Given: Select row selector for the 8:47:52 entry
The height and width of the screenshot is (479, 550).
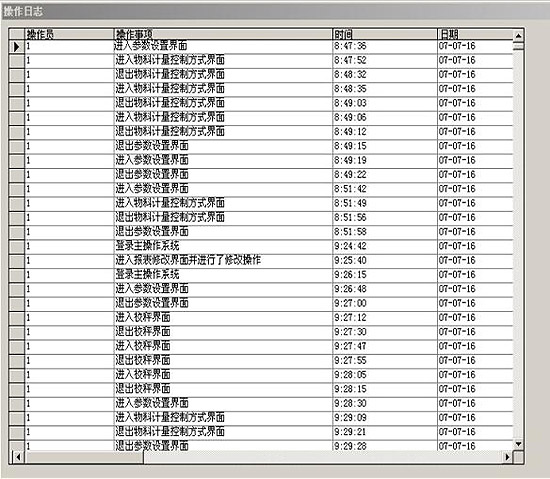Looking at the screenshot, I should (16, 61).
